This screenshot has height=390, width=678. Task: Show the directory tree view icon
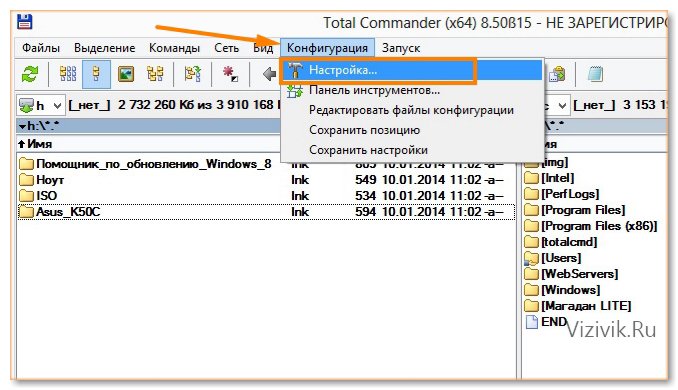click(x=155, y=74)
